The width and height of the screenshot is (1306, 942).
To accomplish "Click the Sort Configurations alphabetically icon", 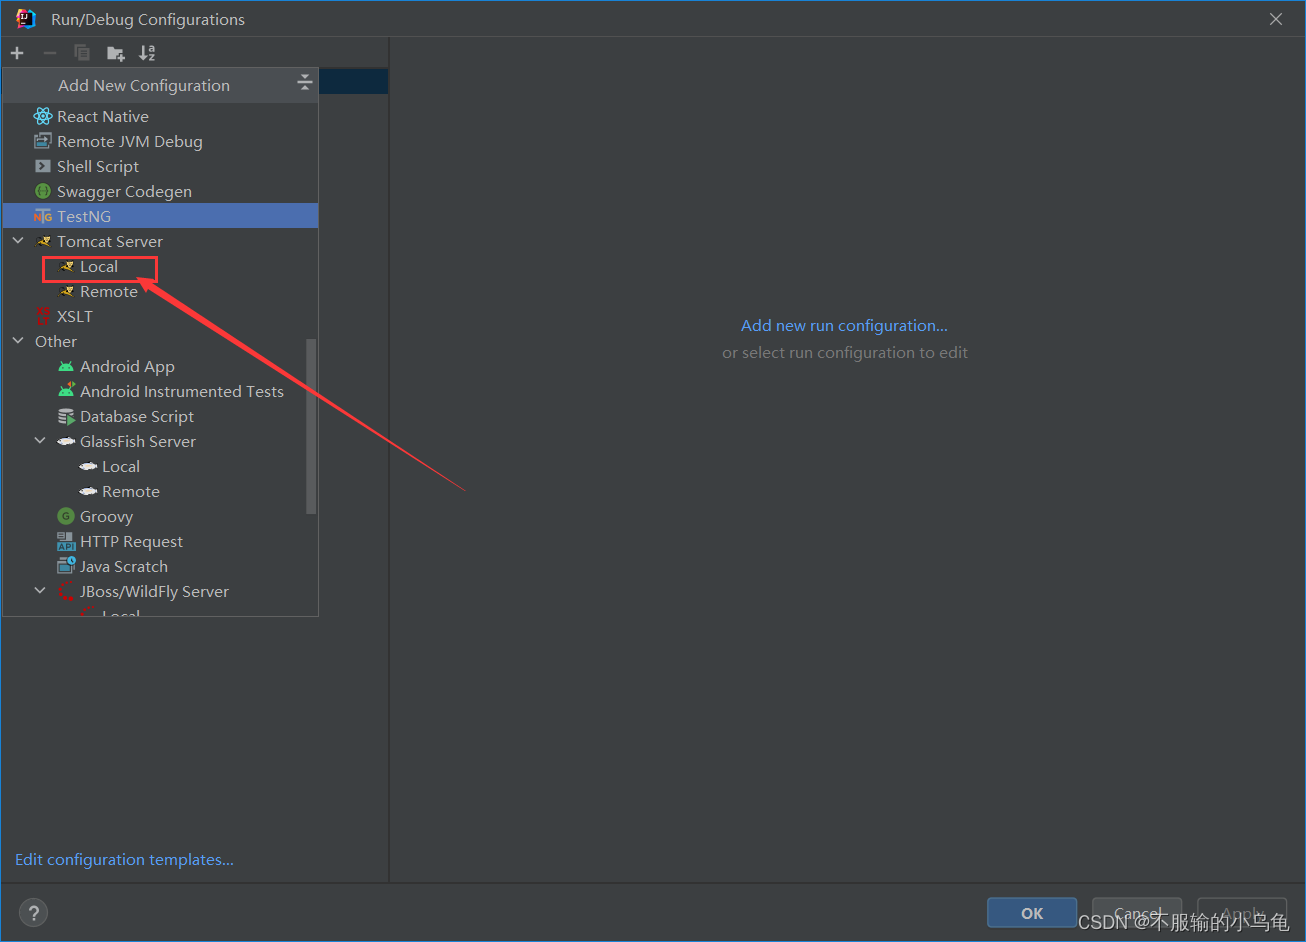I will pyautogui.click(x=147, y=53).
